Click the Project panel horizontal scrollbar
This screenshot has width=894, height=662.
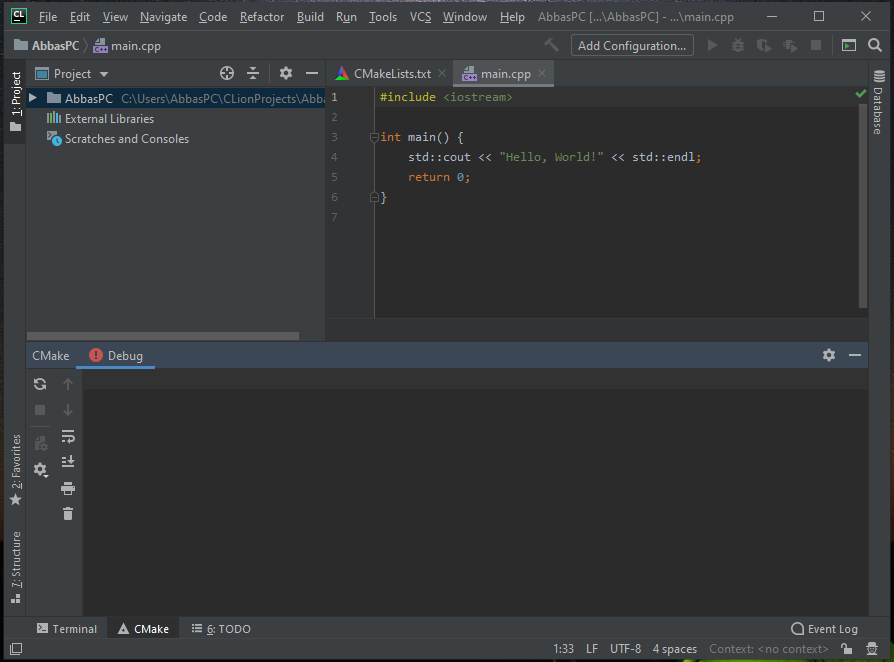coord(162,336)
